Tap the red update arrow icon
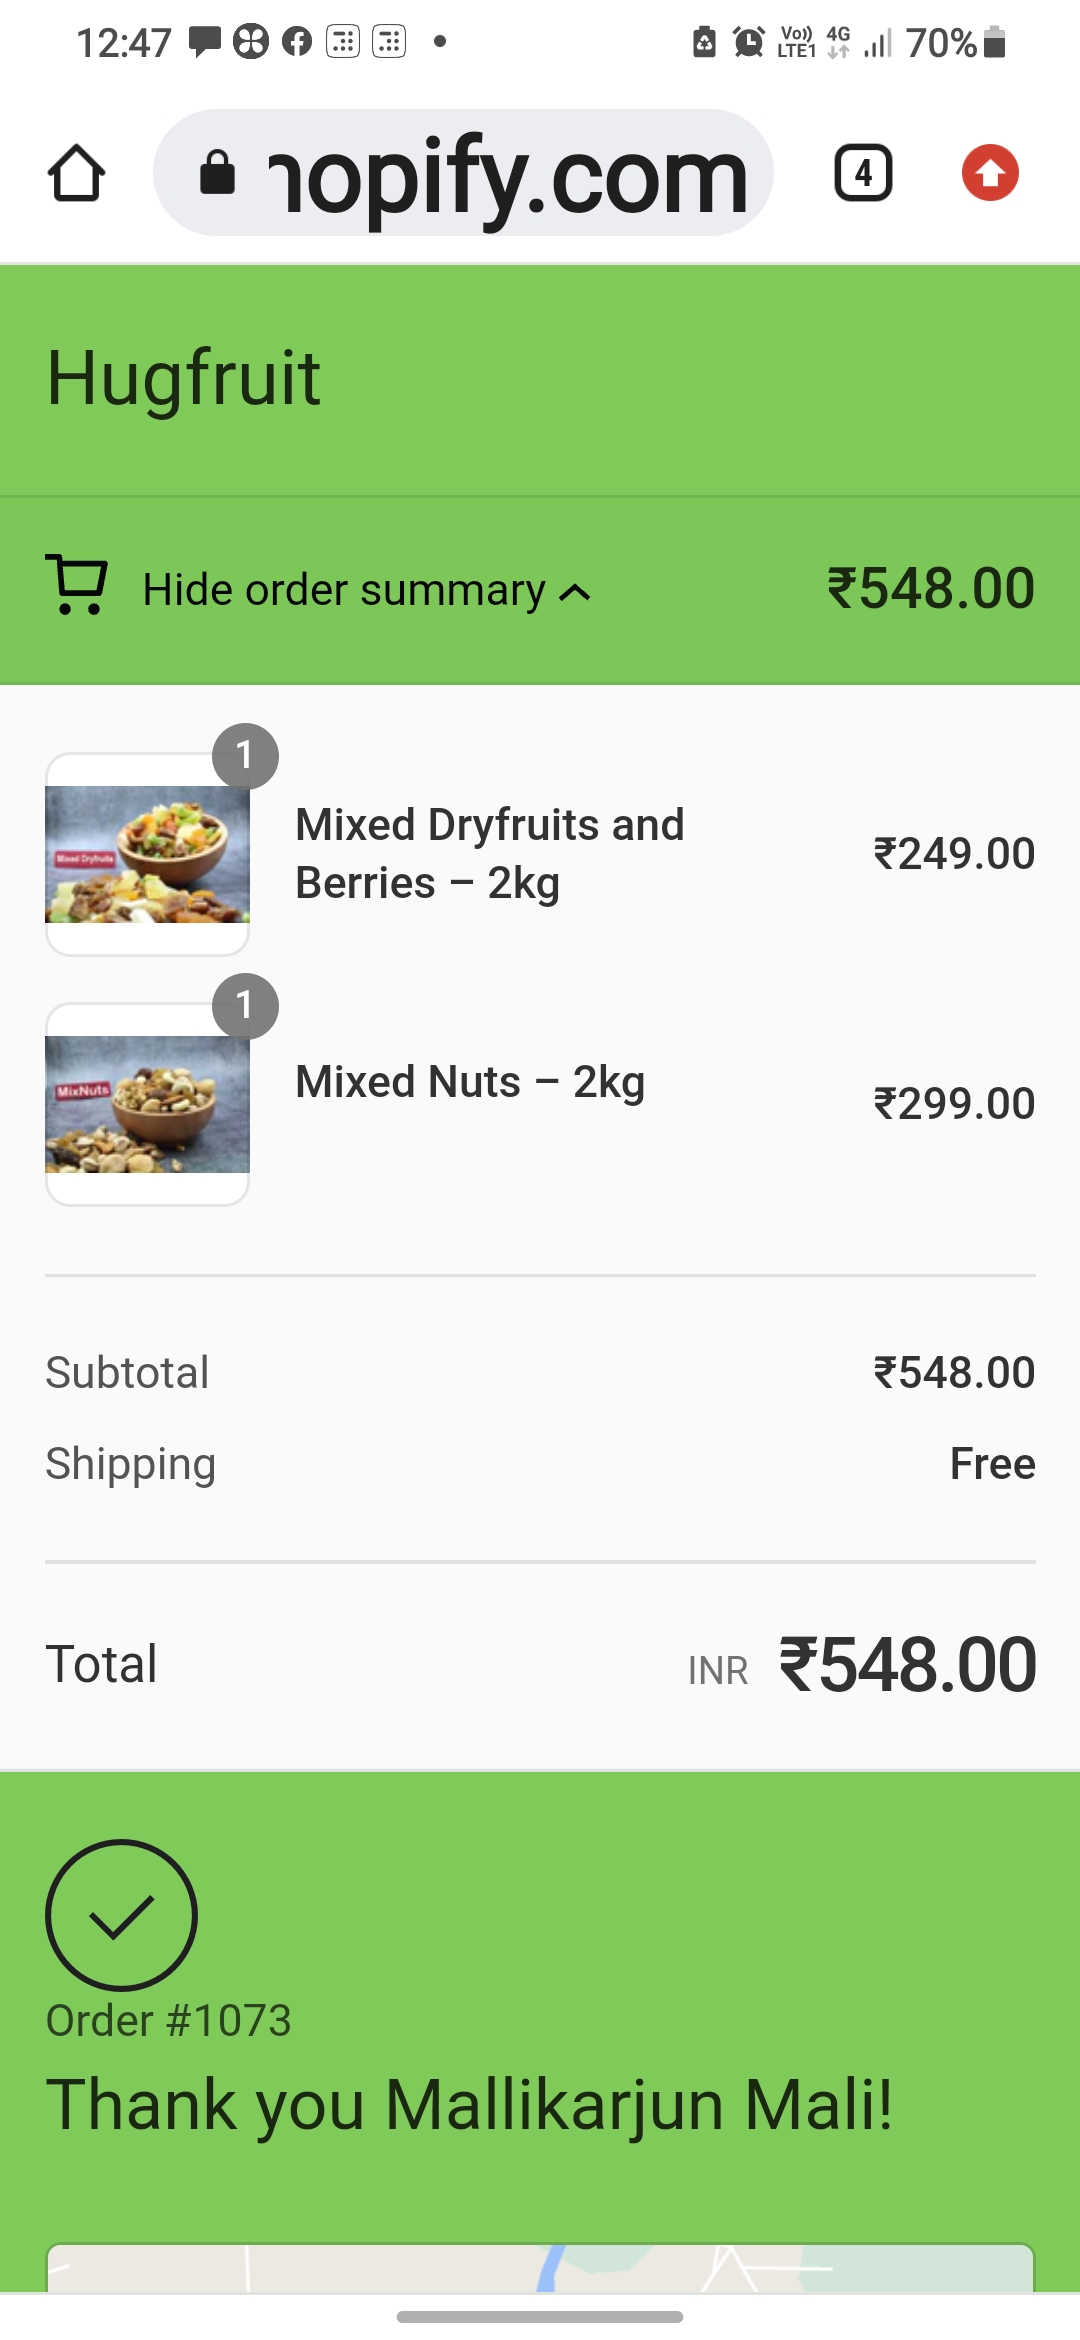The width and height of the screenshot is (1080, 2340). (x=990, y=173)
